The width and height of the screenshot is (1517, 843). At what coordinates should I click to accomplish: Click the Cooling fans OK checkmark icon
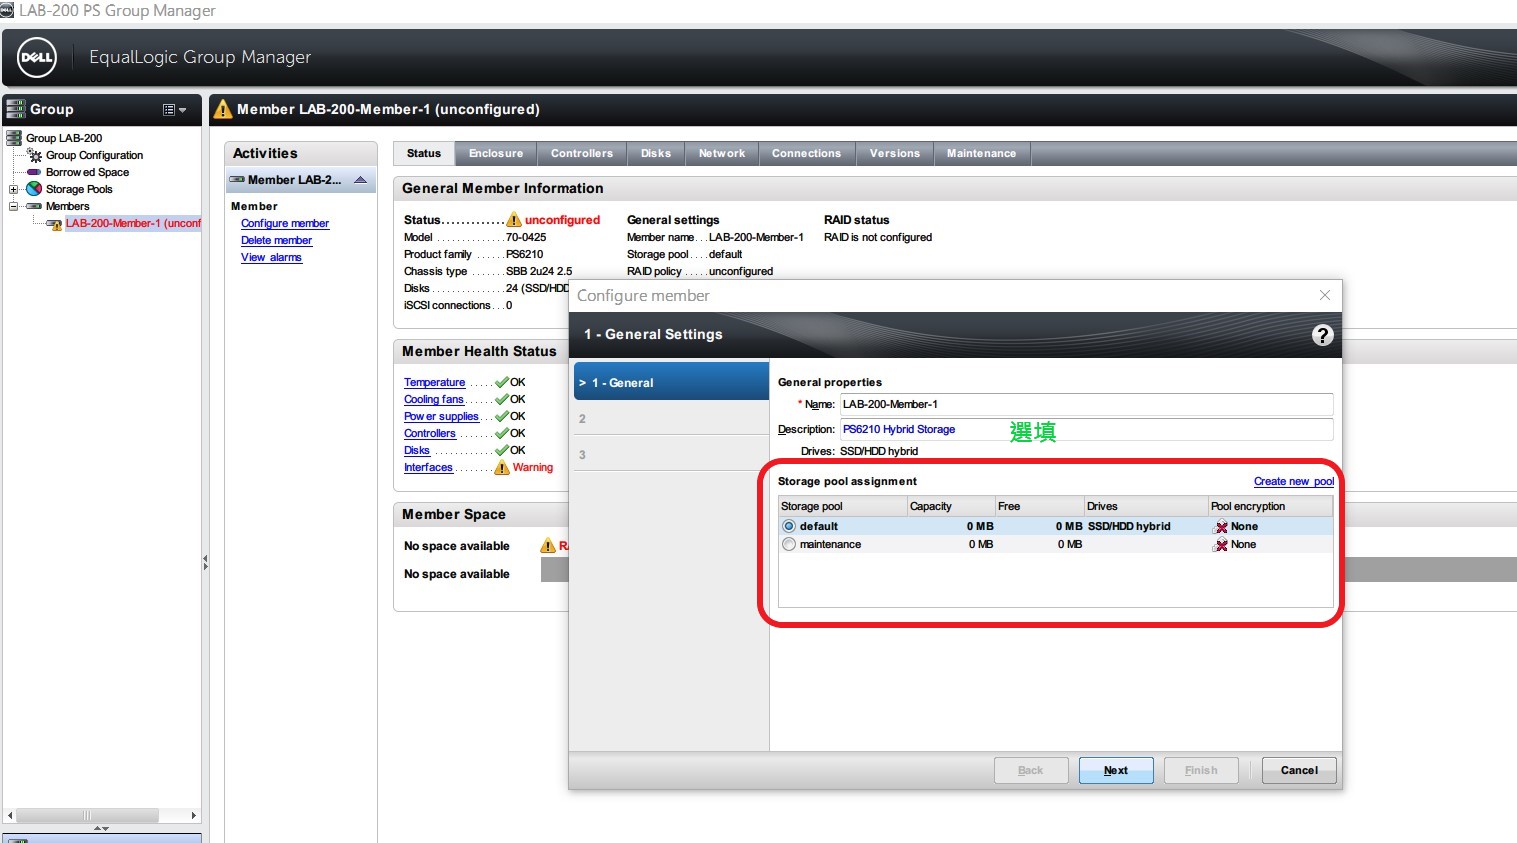502,399
